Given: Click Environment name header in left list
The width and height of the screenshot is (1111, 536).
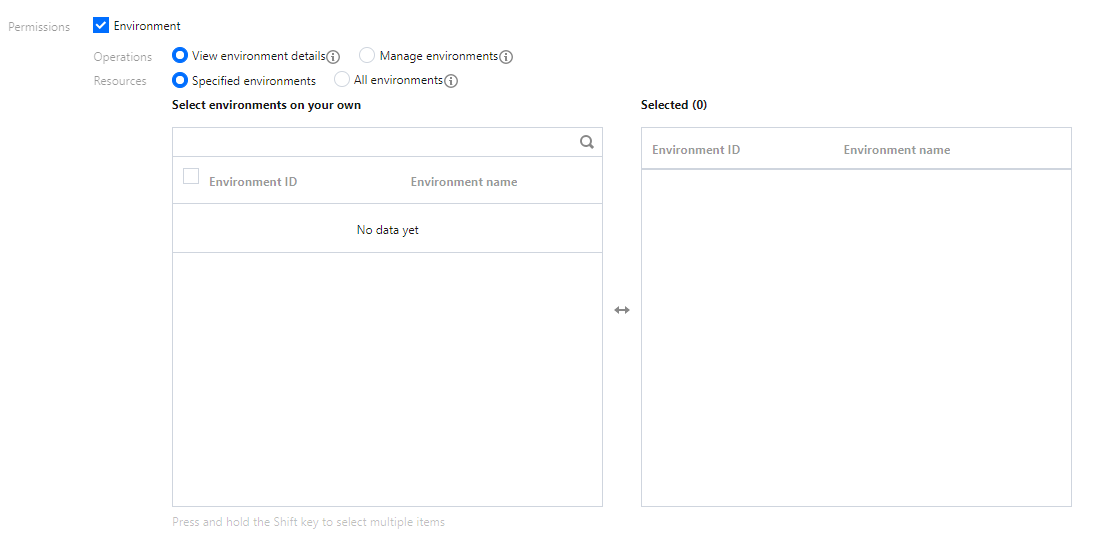Looking at the screenshot, I should [464, 182].
